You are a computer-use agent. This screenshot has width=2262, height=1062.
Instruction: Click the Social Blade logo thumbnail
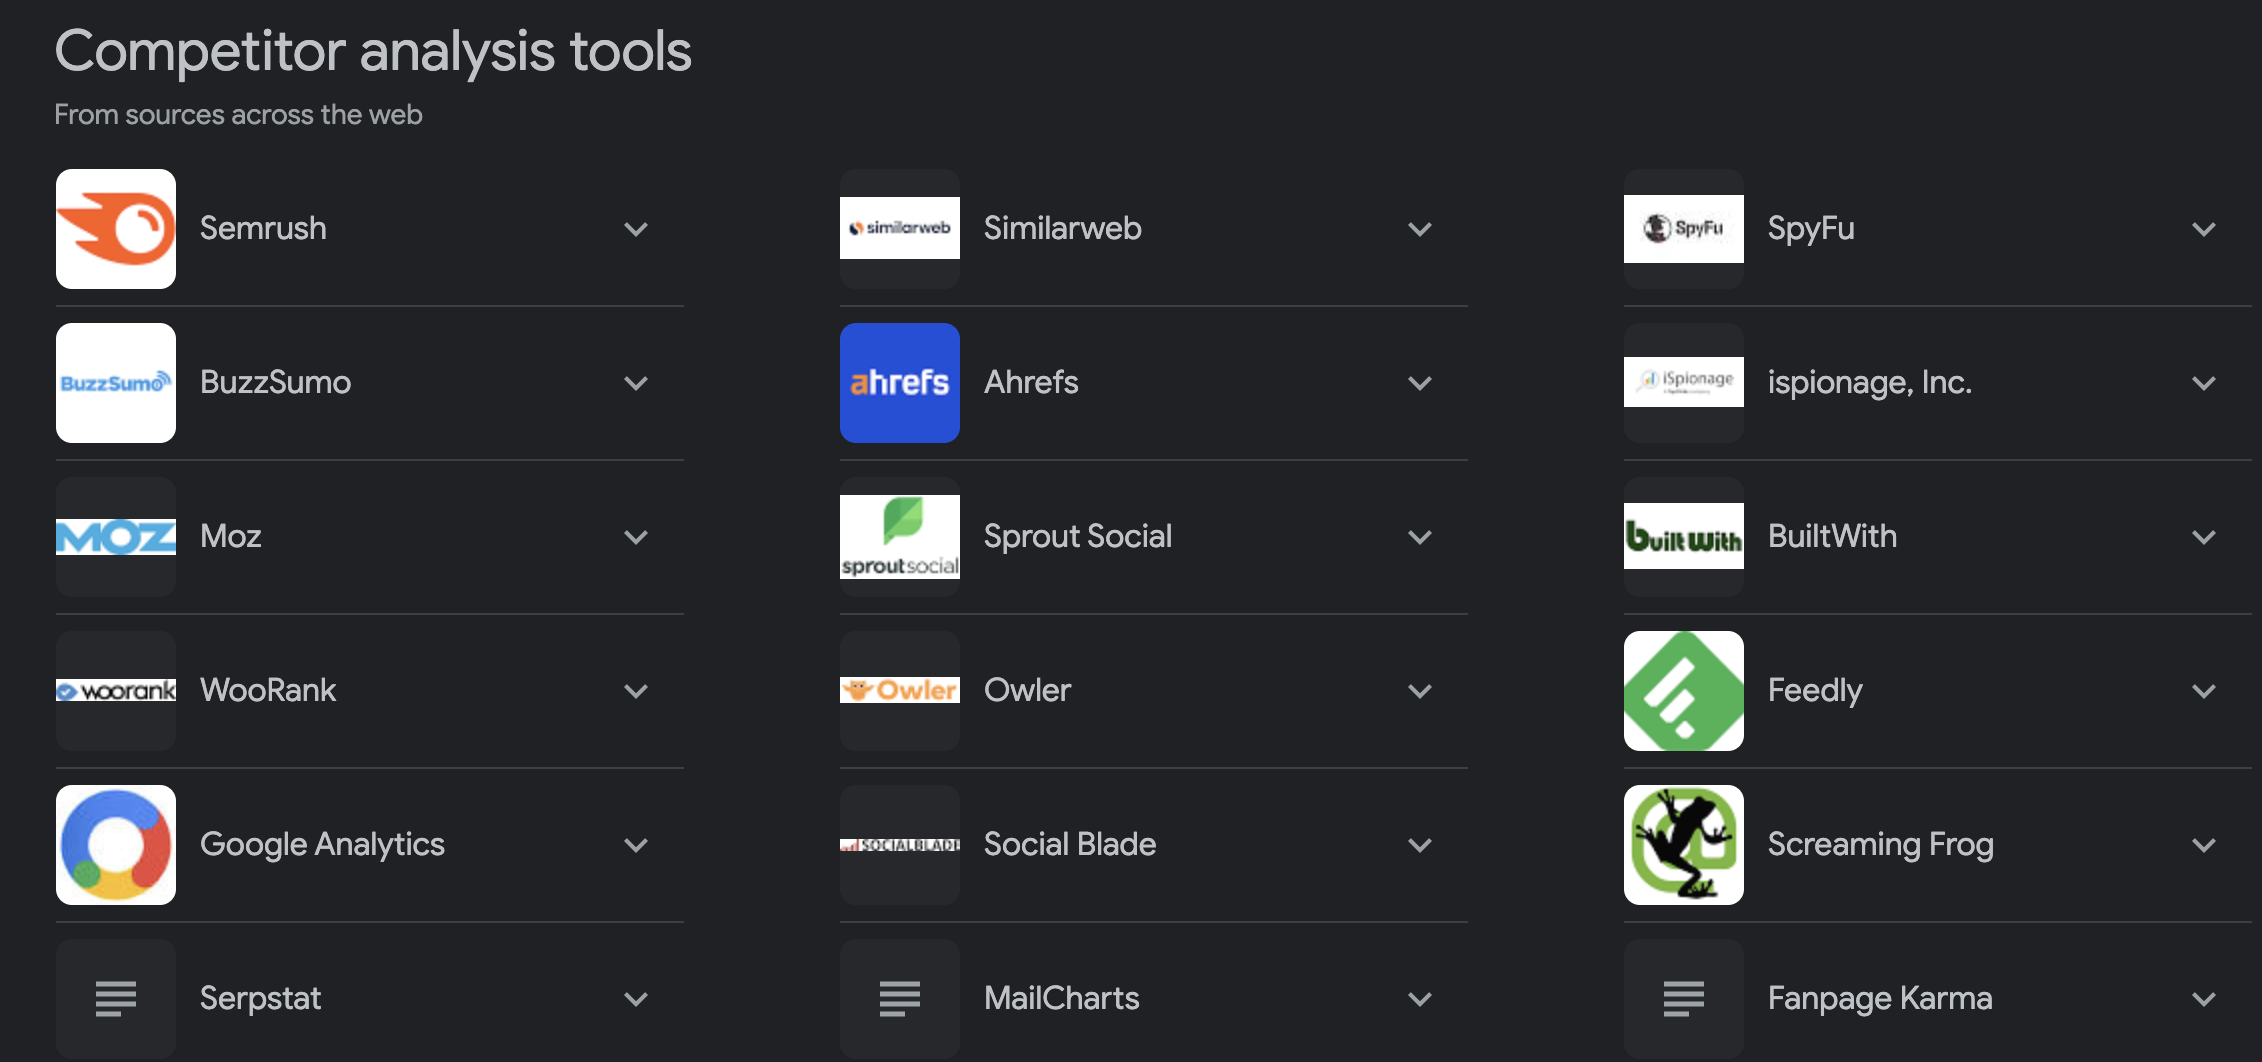pos(900,845)
